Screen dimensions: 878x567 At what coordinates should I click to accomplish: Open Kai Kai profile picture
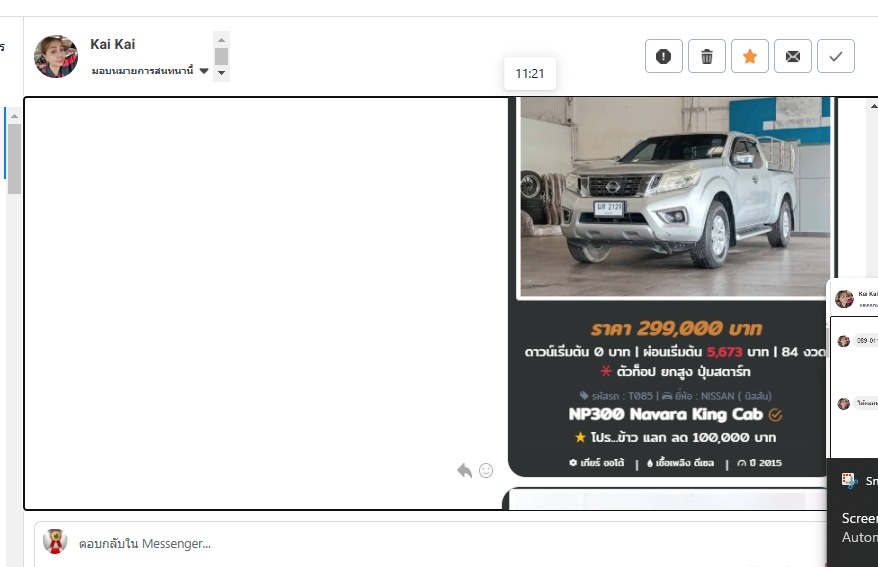pos(56,56)
